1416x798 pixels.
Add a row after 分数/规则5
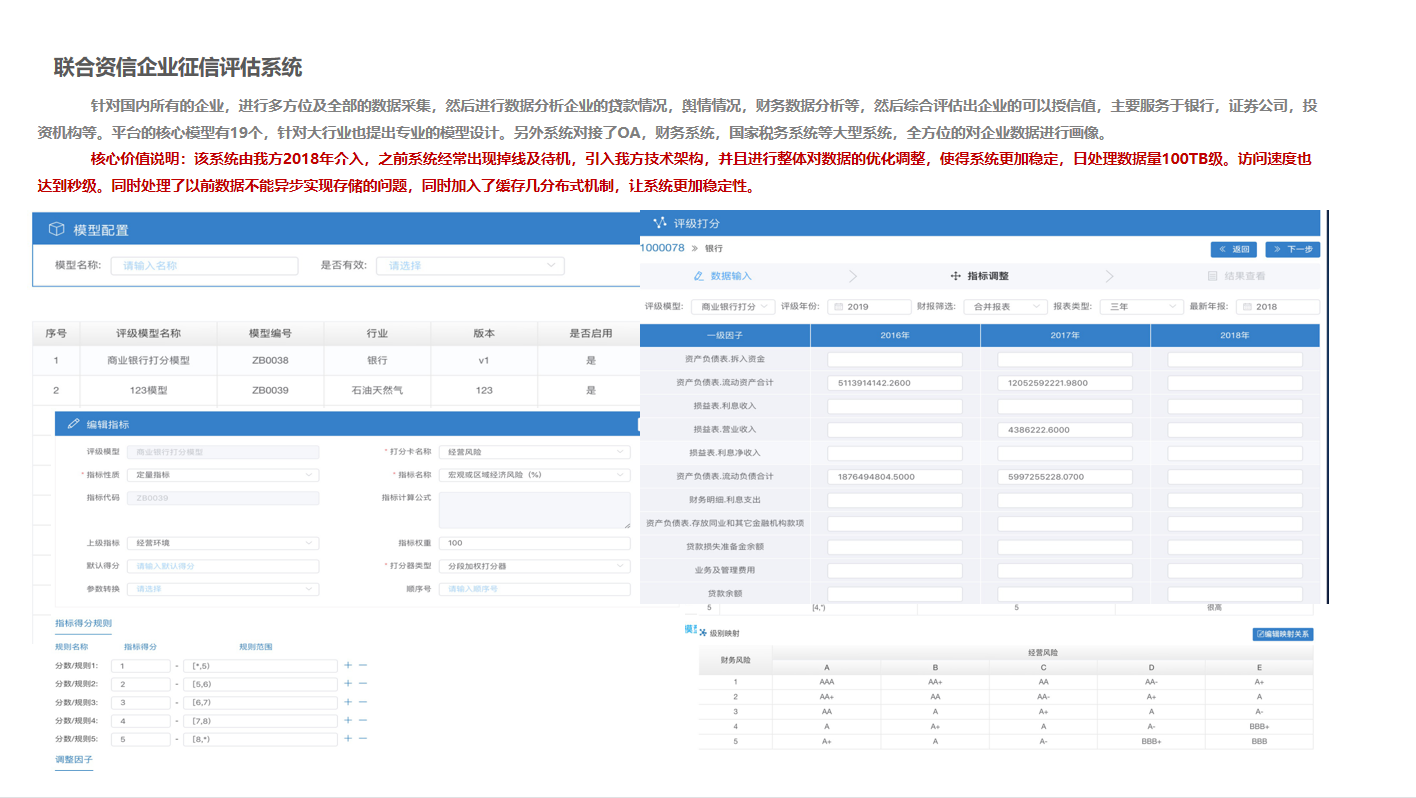[x=348, y=738]
